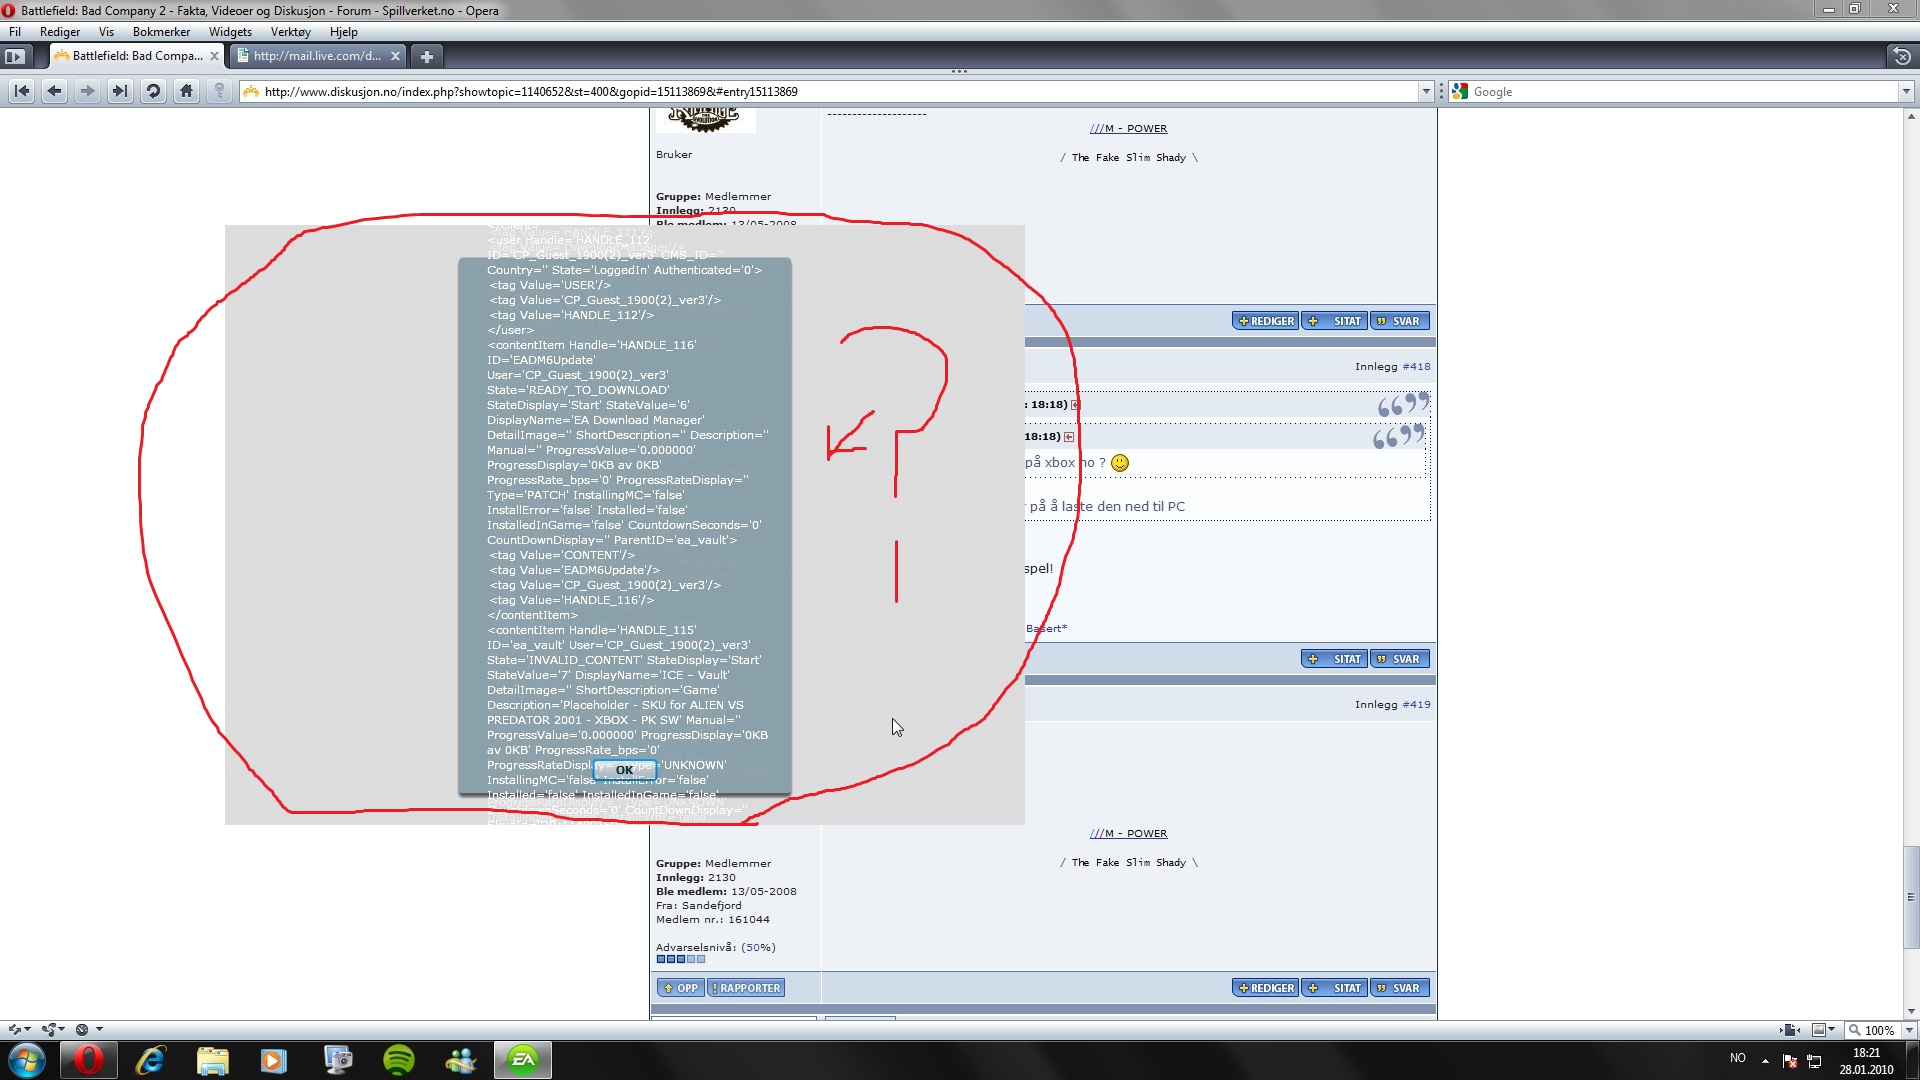Click SVAR button on post #418

coord(1400,659)
